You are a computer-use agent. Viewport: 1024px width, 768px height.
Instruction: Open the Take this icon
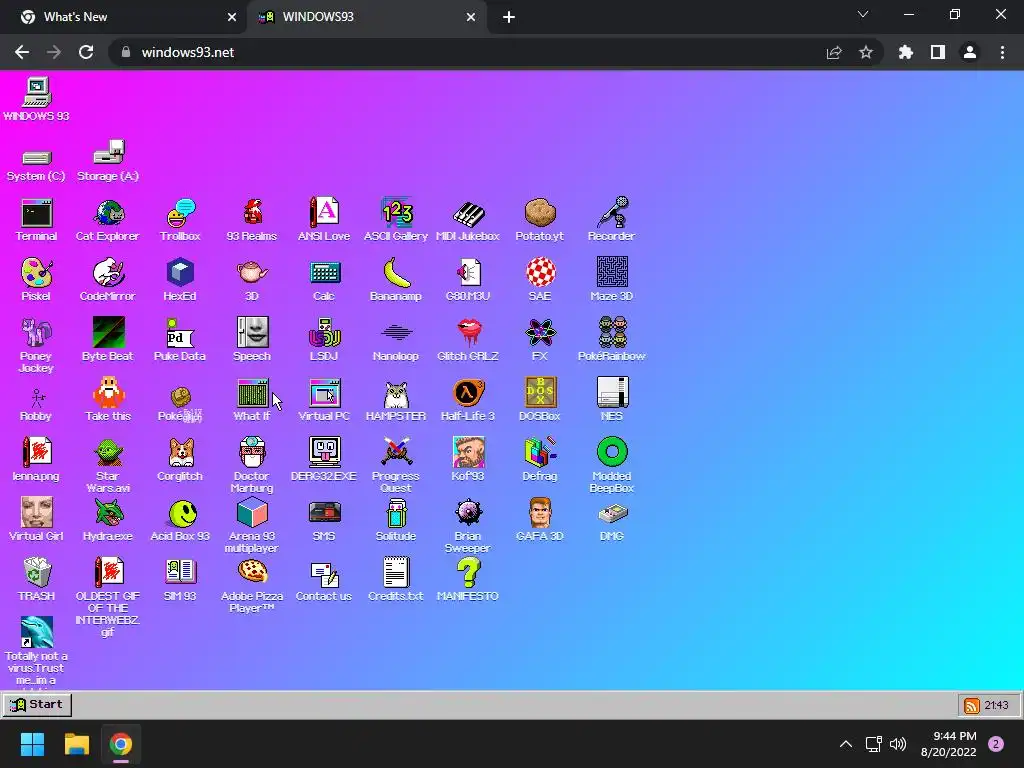108,393
